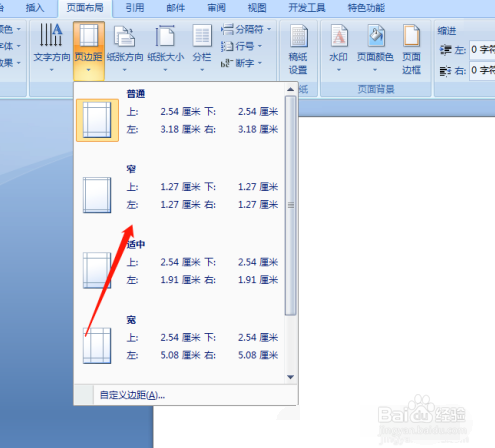Open the 页面边框 page borders tool
495x448 pixels.
click(411, 50)
